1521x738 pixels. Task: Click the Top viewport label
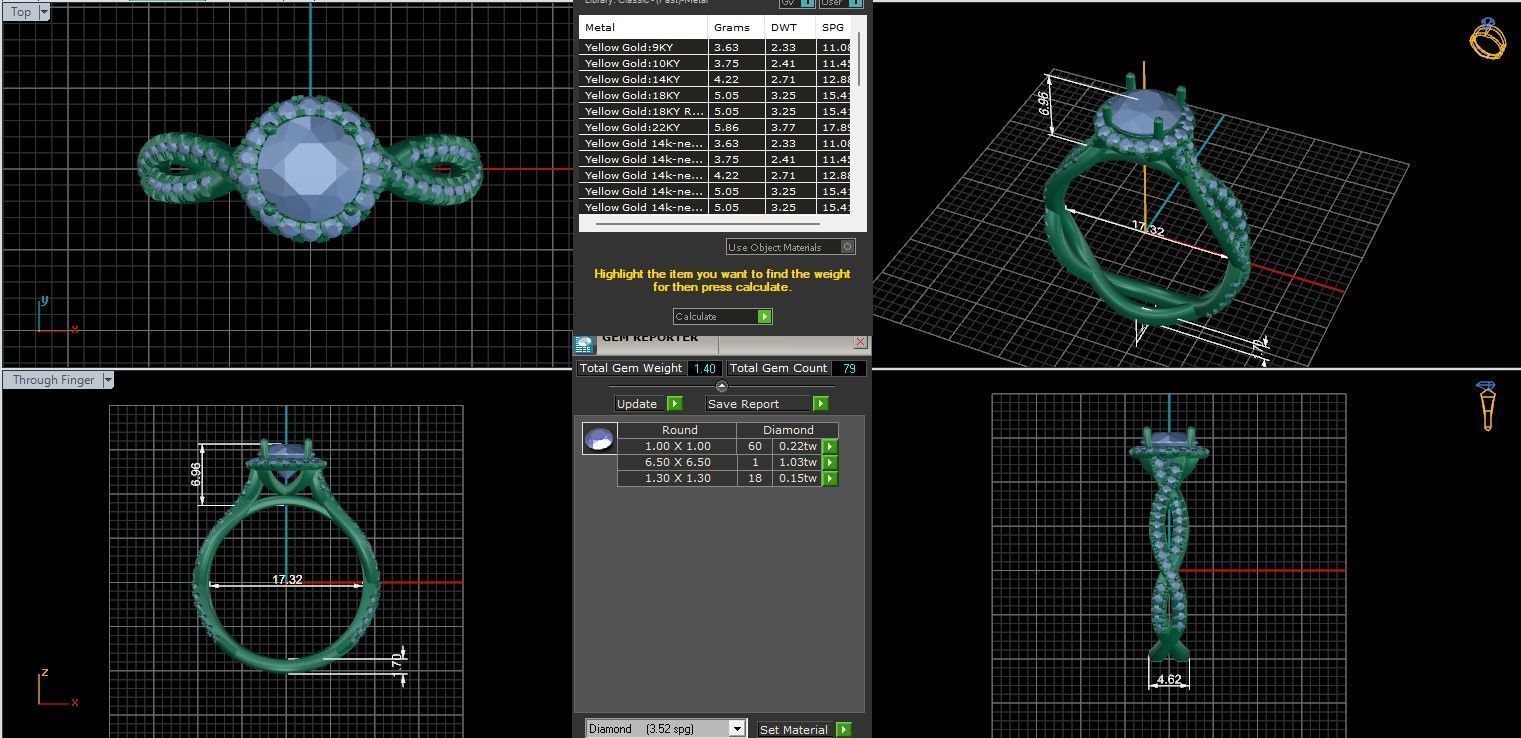(x=20, y=12)
